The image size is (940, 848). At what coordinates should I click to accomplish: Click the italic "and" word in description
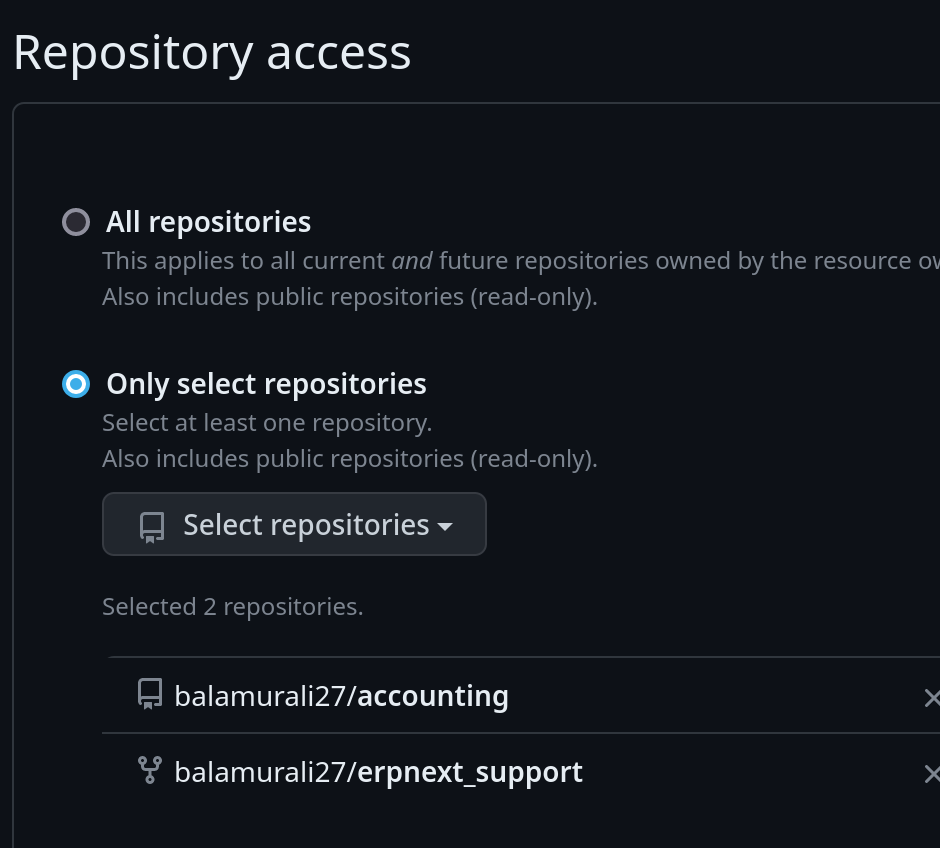[411, 261]
